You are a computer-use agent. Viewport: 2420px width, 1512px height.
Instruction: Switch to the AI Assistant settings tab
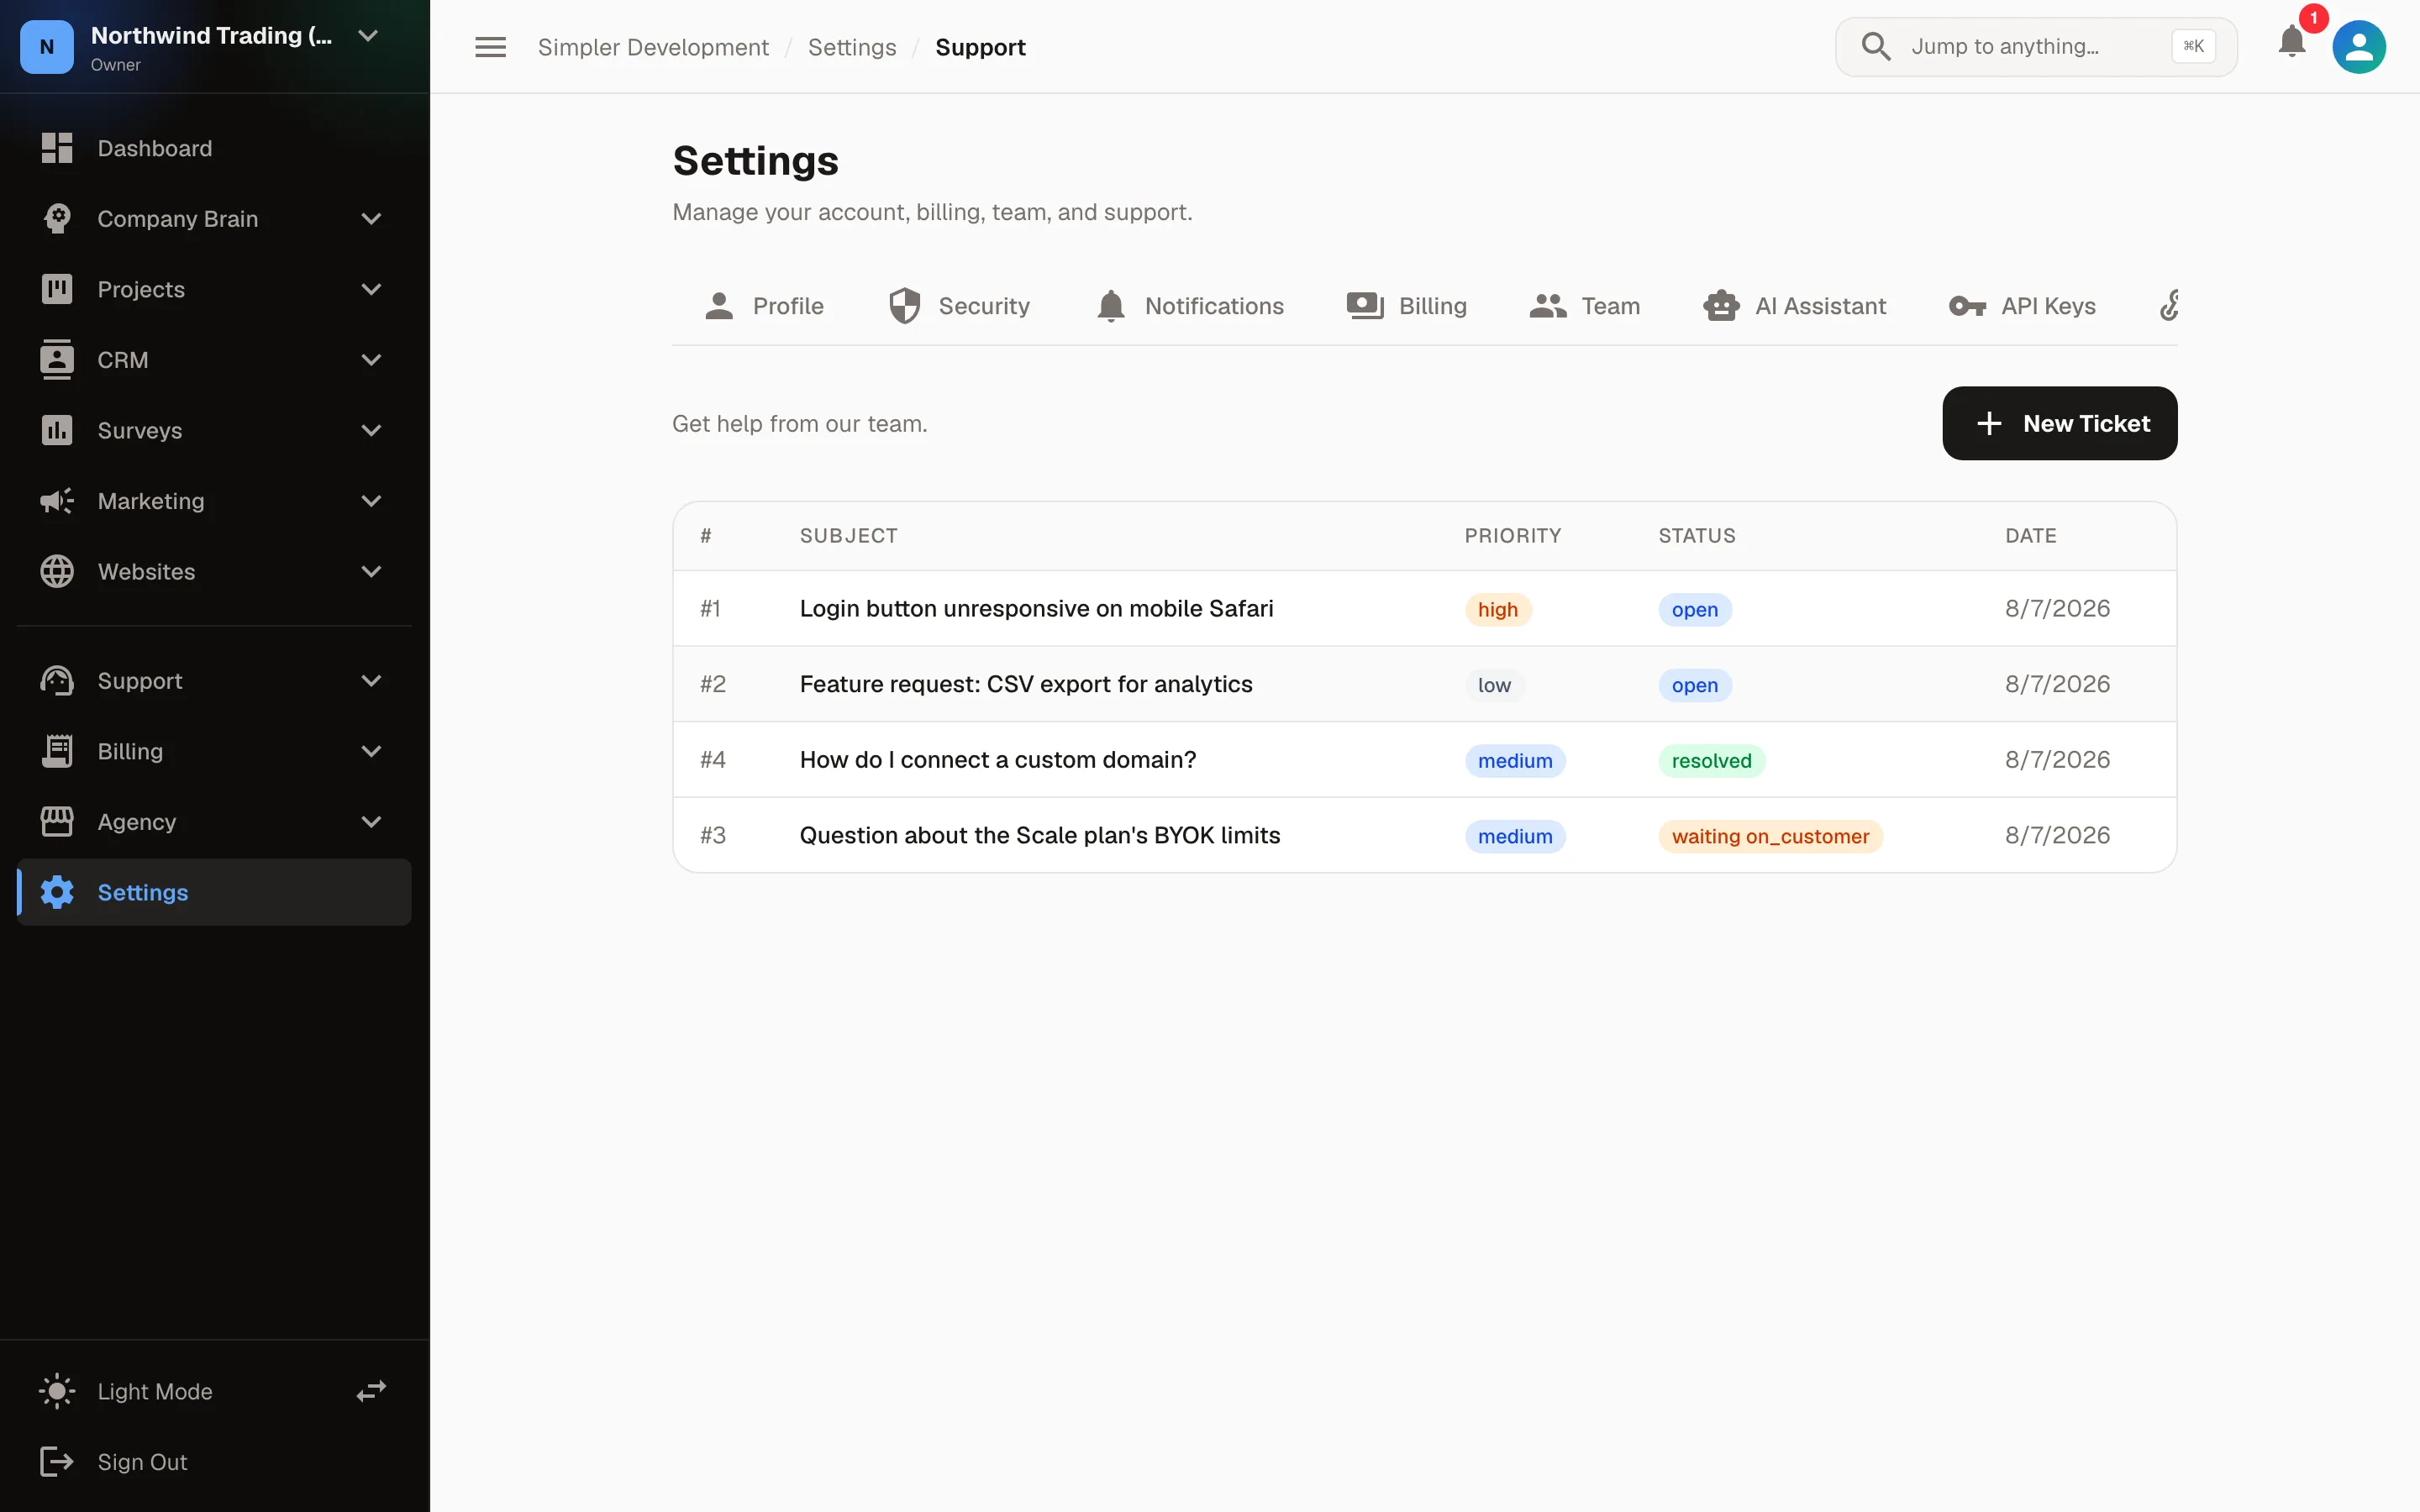pyautogui.click(x=1795, y=305)
